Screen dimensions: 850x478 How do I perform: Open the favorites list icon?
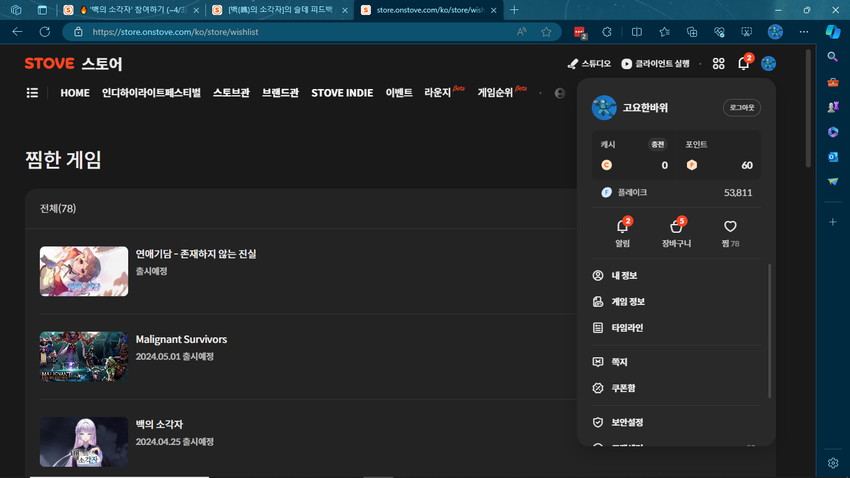pos(665,32)
